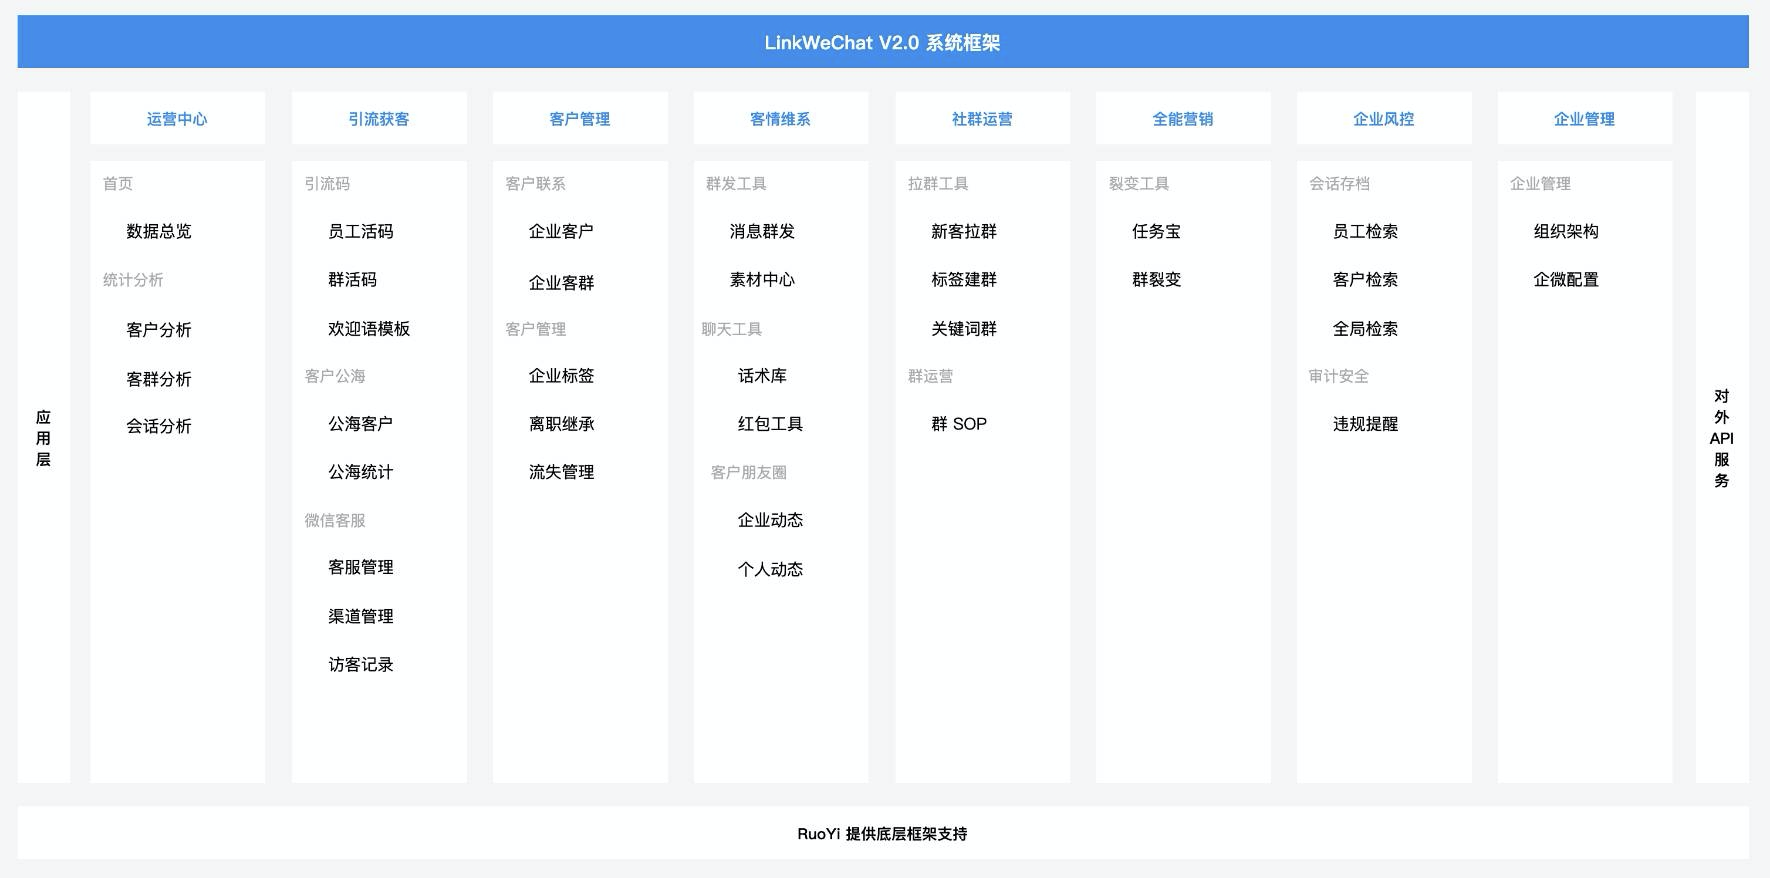Open 离职继承 entry
Screen dimensions: 1770x878
(x=562, y=424)
